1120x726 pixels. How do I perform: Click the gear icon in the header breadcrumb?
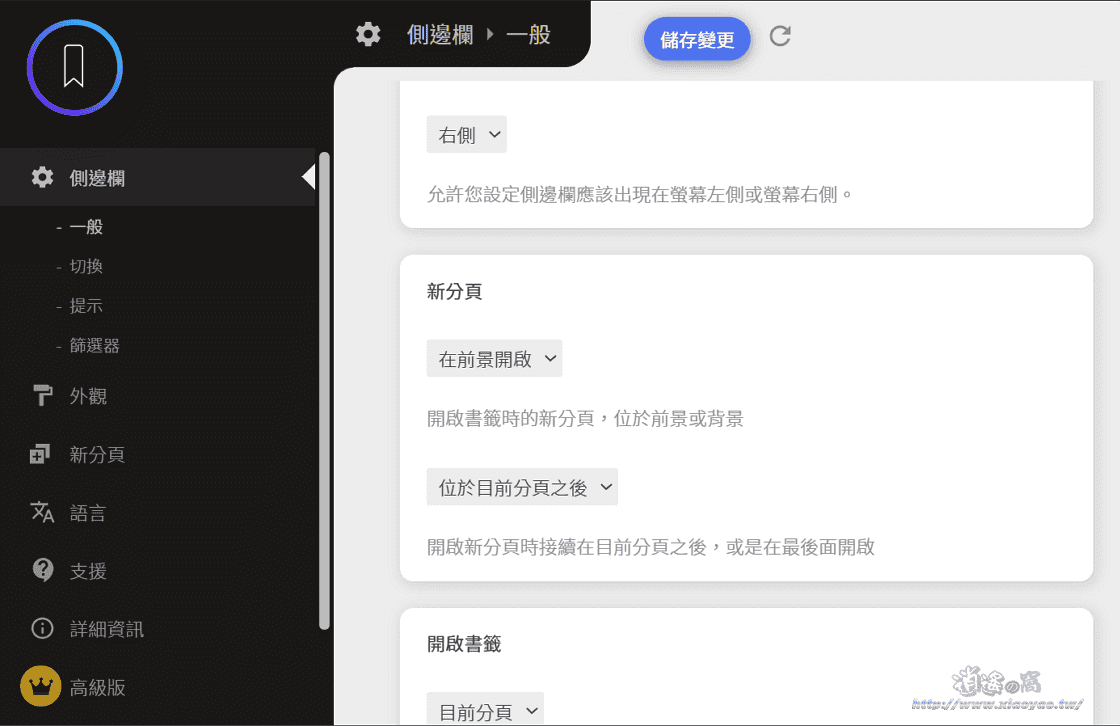click(368, 34)
